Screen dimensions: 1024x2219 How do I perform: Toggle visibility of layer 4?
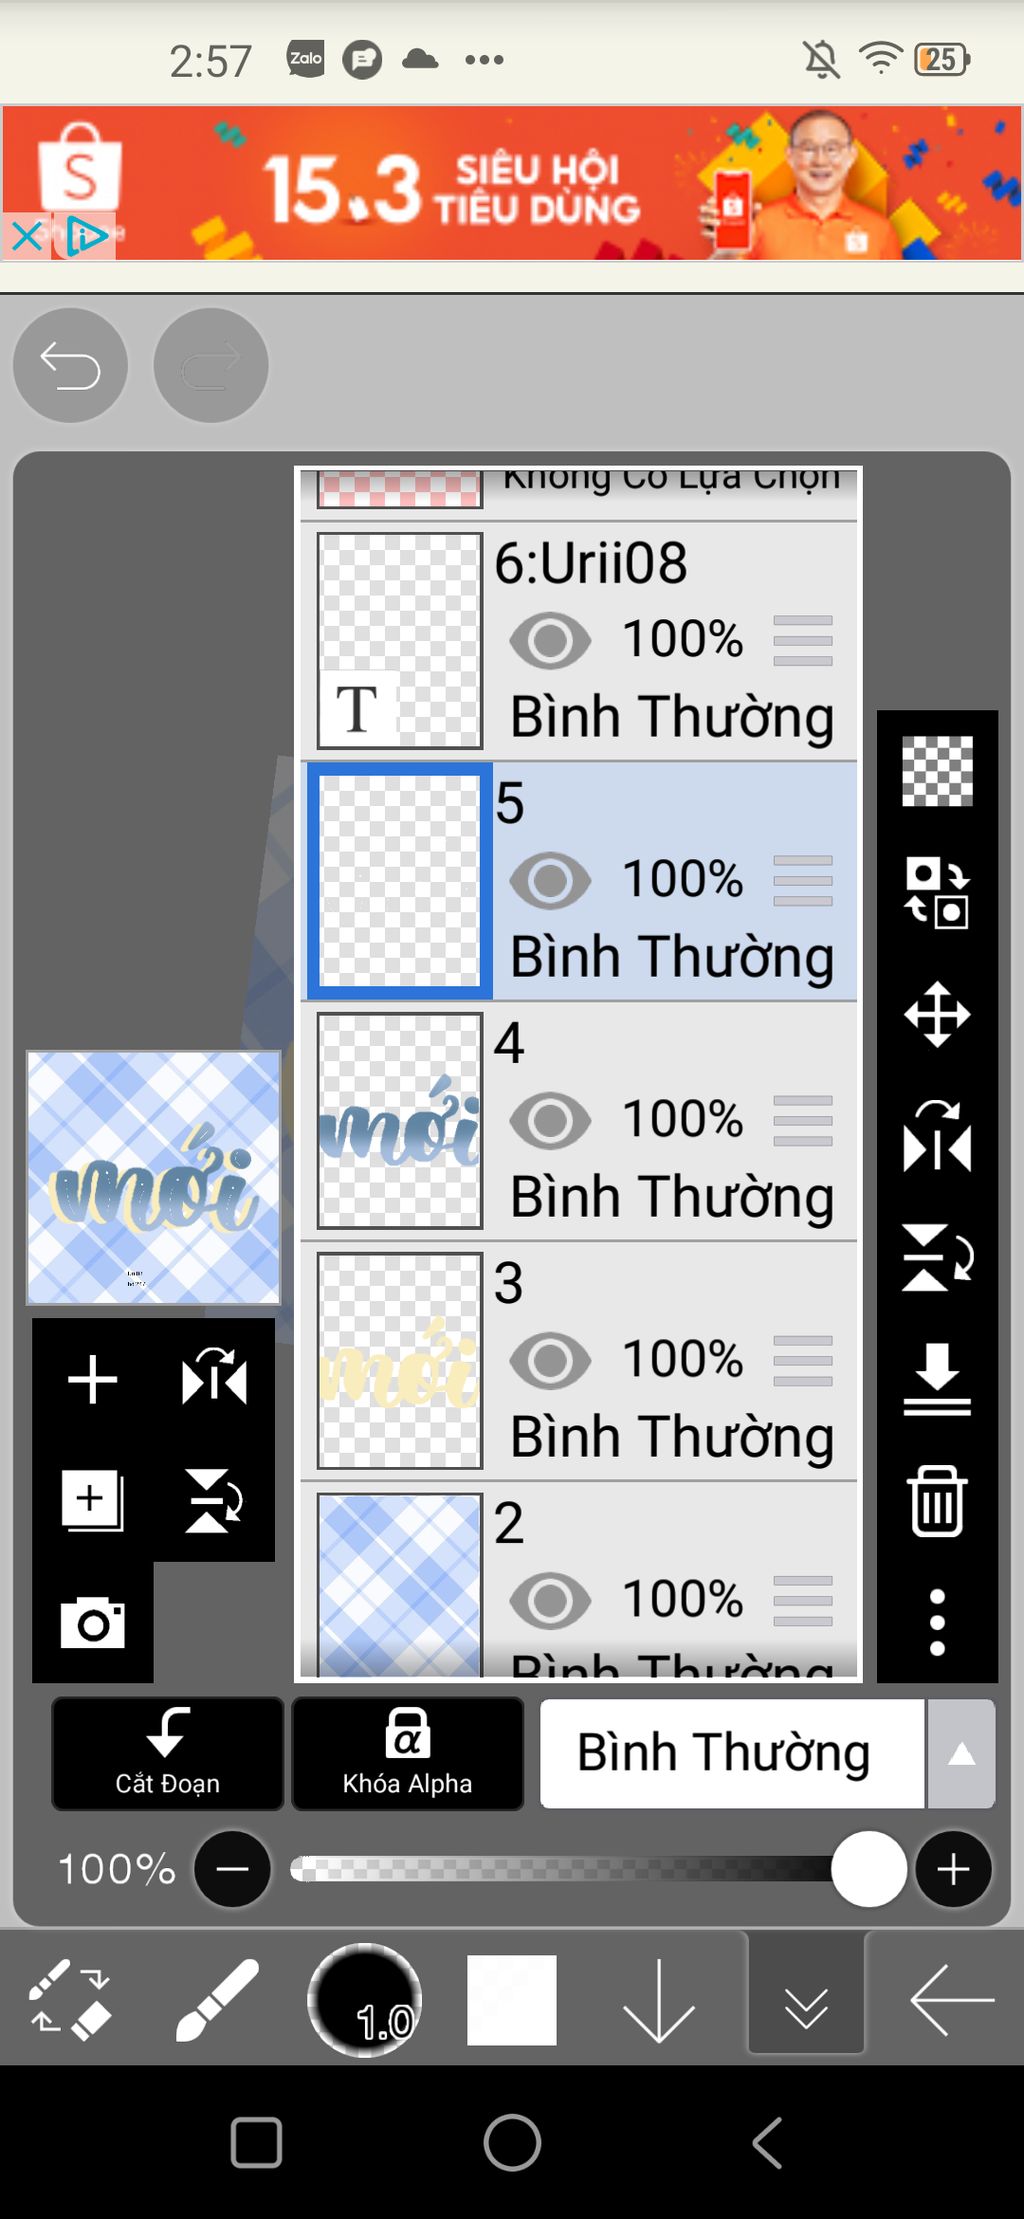(550, 1120)
